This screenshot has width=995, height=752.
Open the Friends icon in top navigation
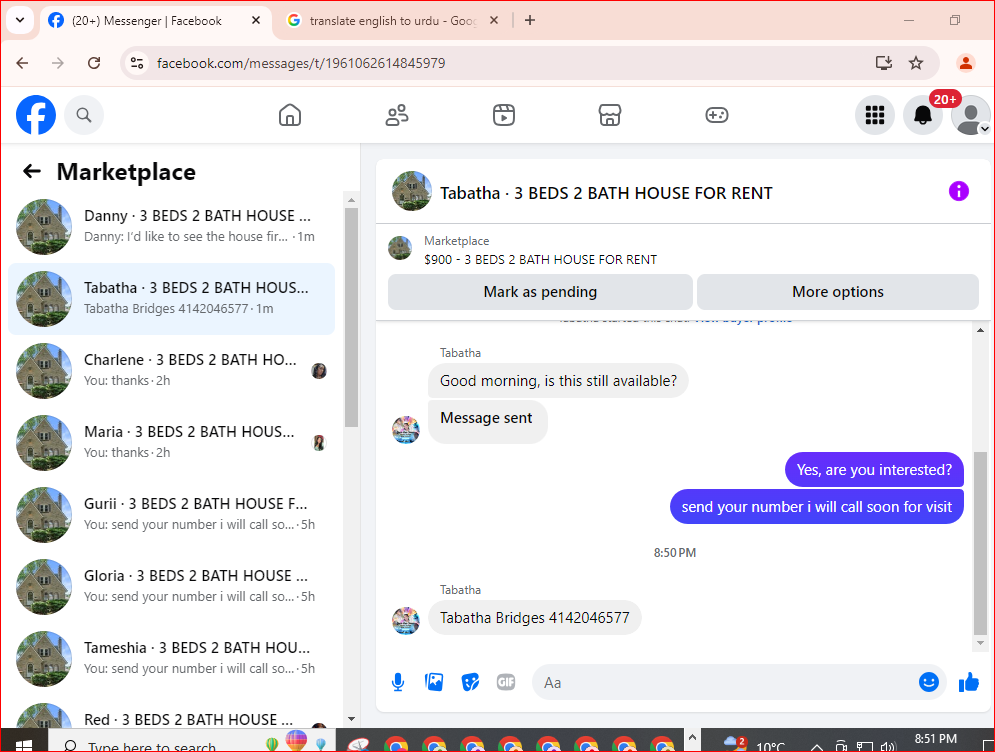(397, 115)
